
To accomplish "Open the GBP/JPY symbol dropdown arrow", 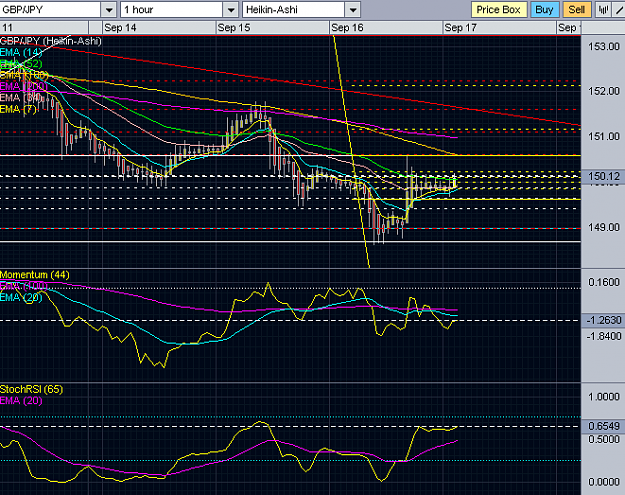I will 109,10.
